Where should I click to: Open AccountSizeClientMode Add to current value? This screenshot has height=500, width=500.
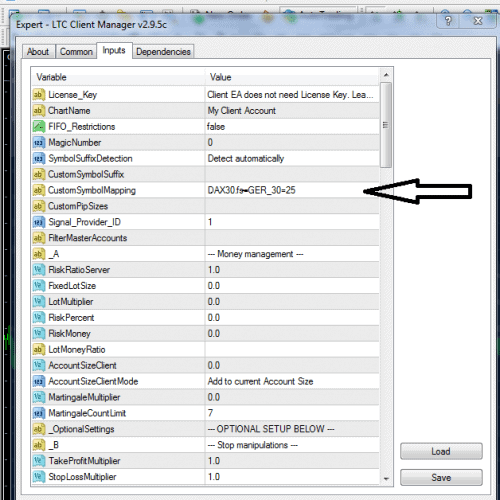pyautogui.click(x=292, y=381)
